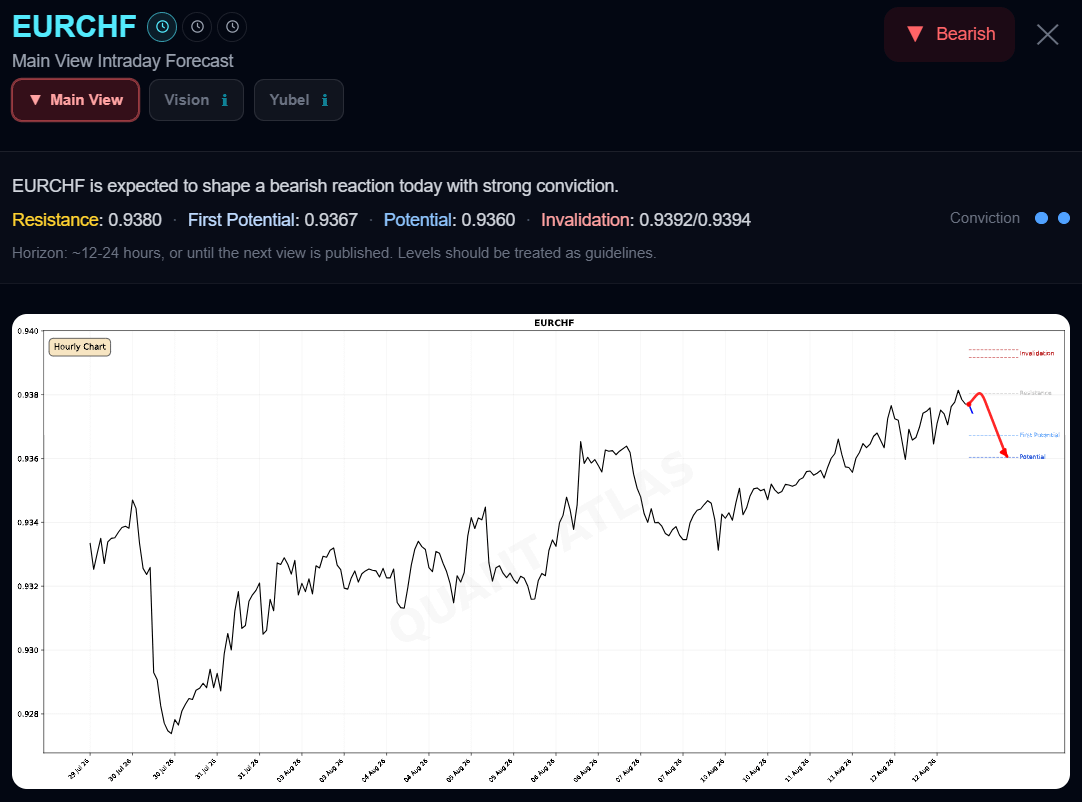Close the EURCHF forecast panel
This screenshot has width=1082, height=802.
(x=1047, y=35)
